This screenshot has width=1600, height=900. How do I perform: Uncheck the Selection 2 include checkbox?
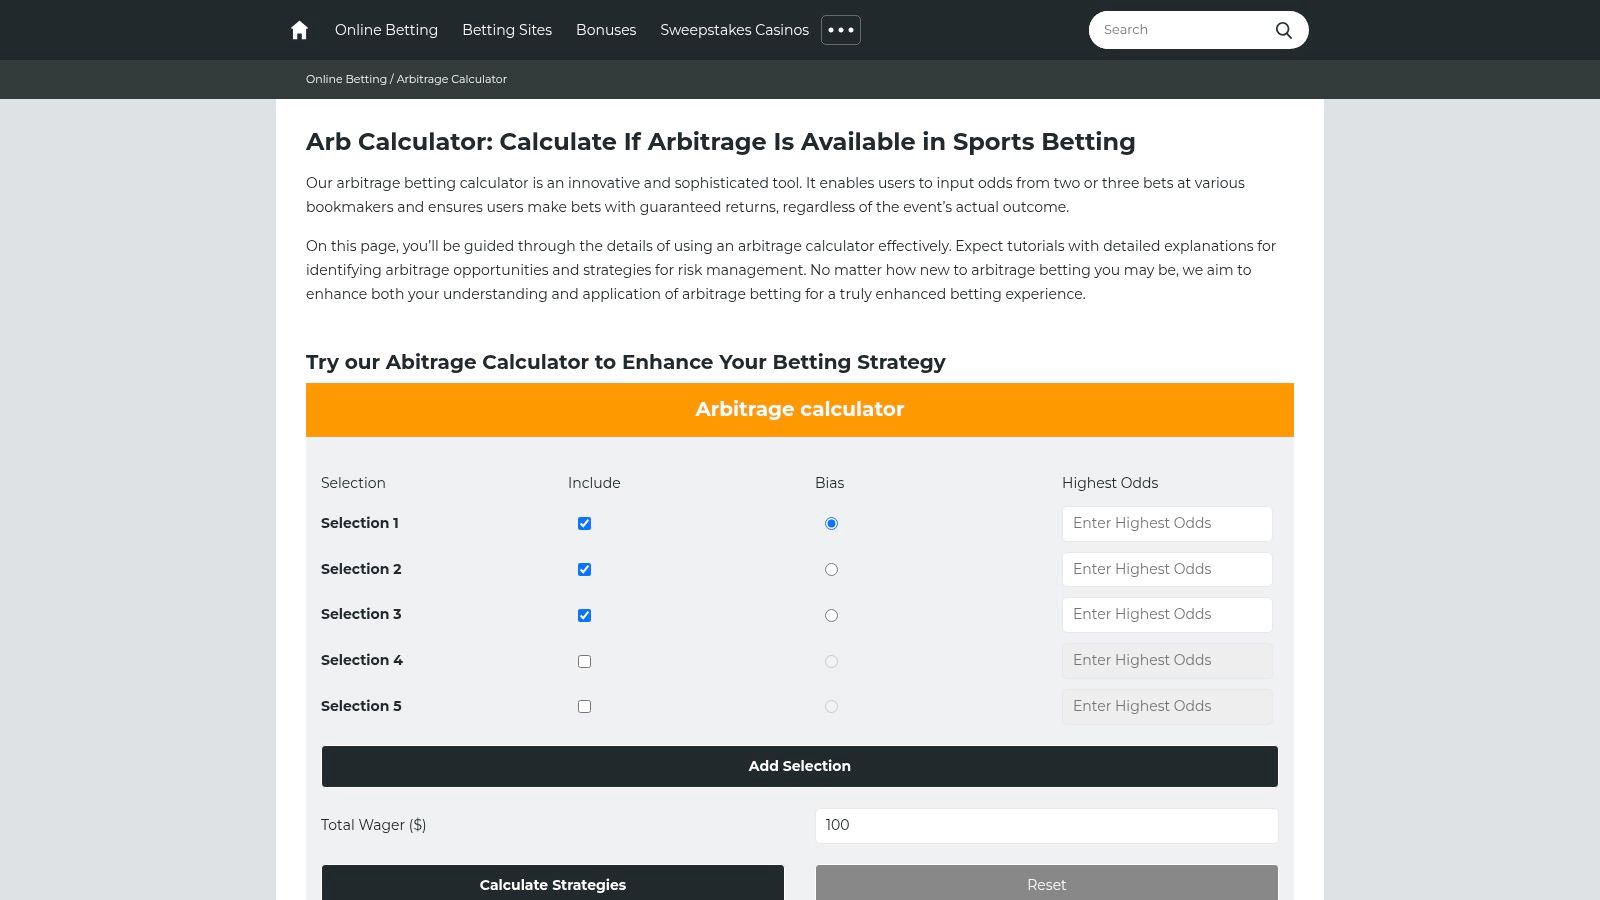584,570
